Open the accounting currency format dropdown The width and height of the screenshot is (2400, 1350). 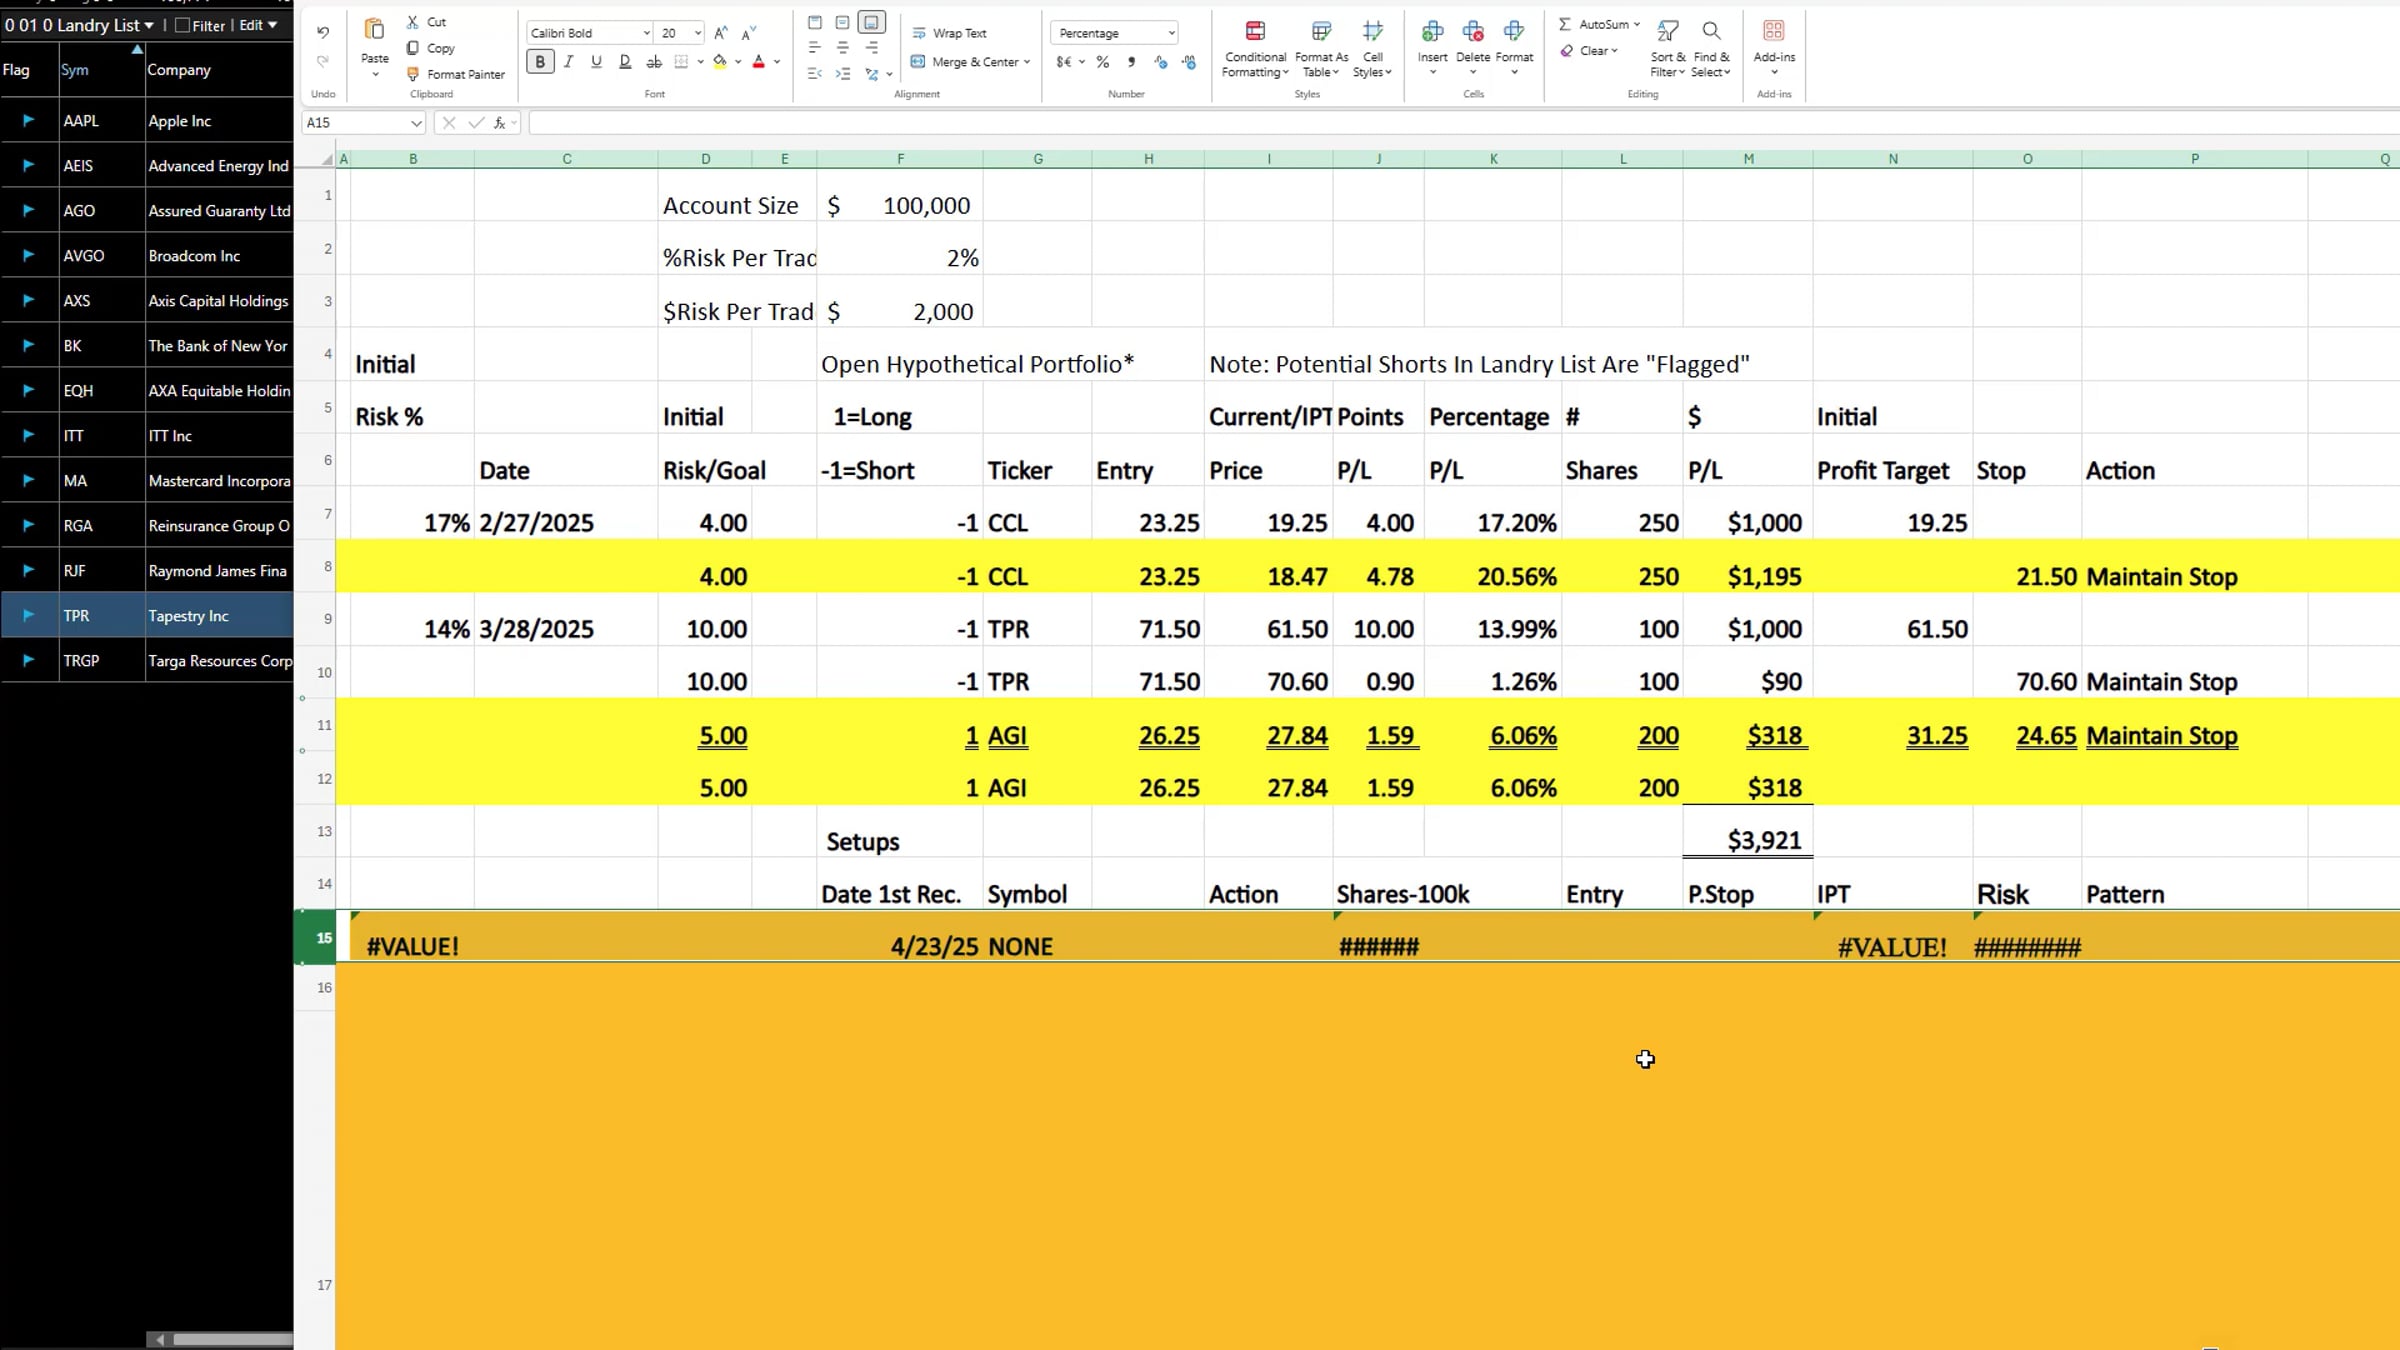[x=1082, y=62]
